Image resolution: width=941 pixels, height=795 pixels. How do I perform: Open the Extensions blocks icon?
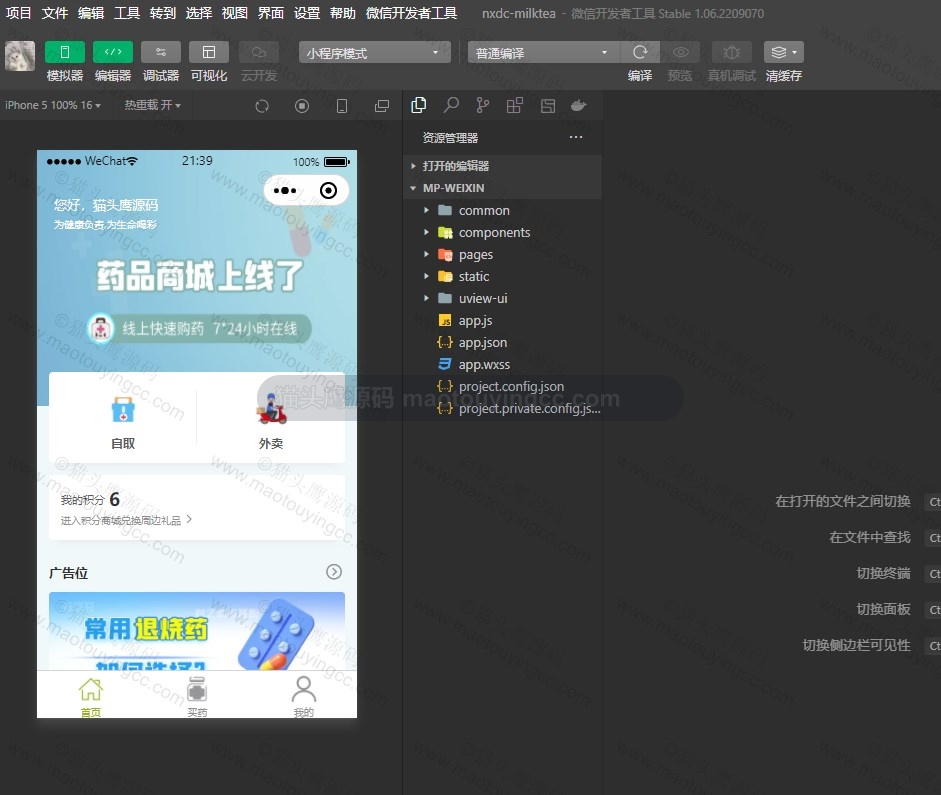[x=515, y=106]
